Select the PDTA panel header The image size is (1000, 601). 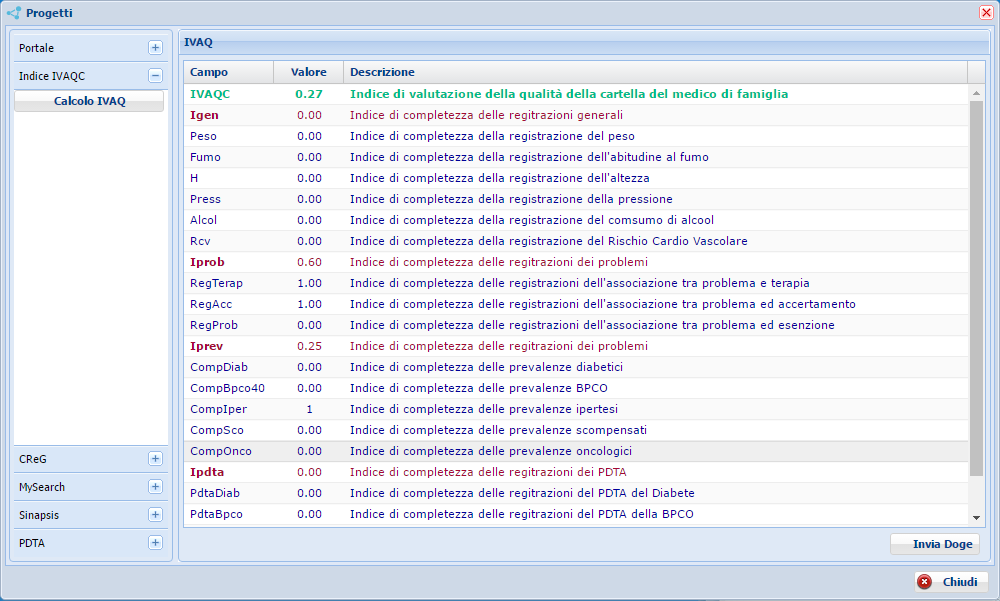(x=91, y=543)
